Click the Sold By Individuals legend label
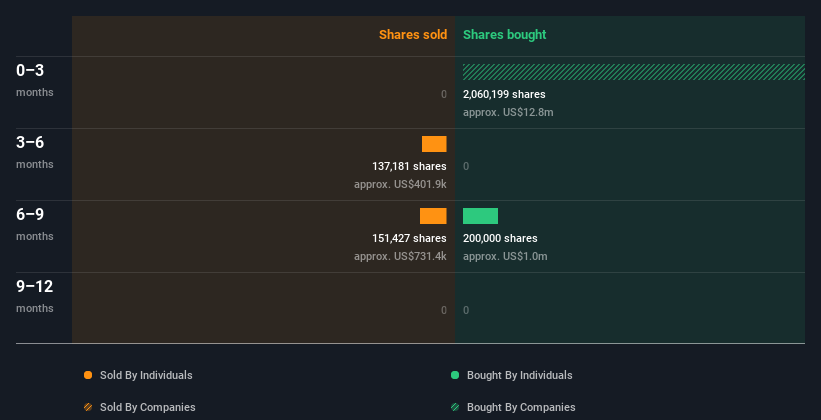The image size is (821, 420). click(146, 375)
